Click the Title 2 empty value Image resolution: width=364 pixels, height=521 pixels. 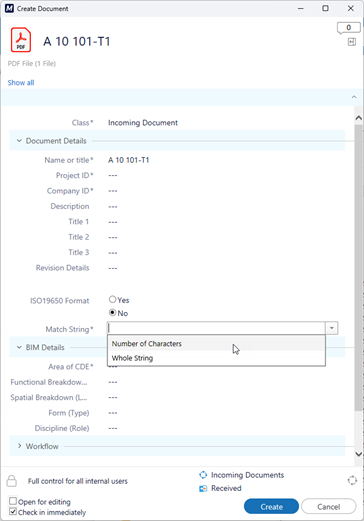[x=113, y=237]
